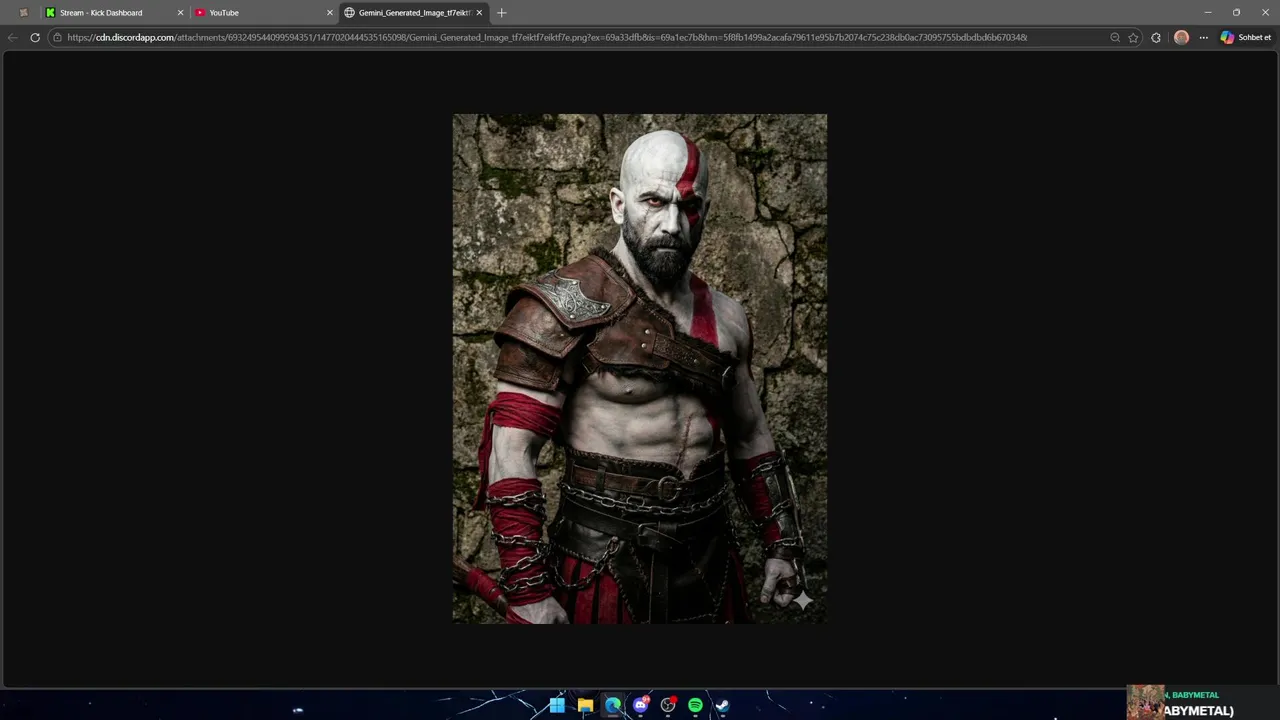Image resolution: width=1280 pixels, height=720 pixels.
Task: Restore down the browser window
Action: tap(1236, 12)
